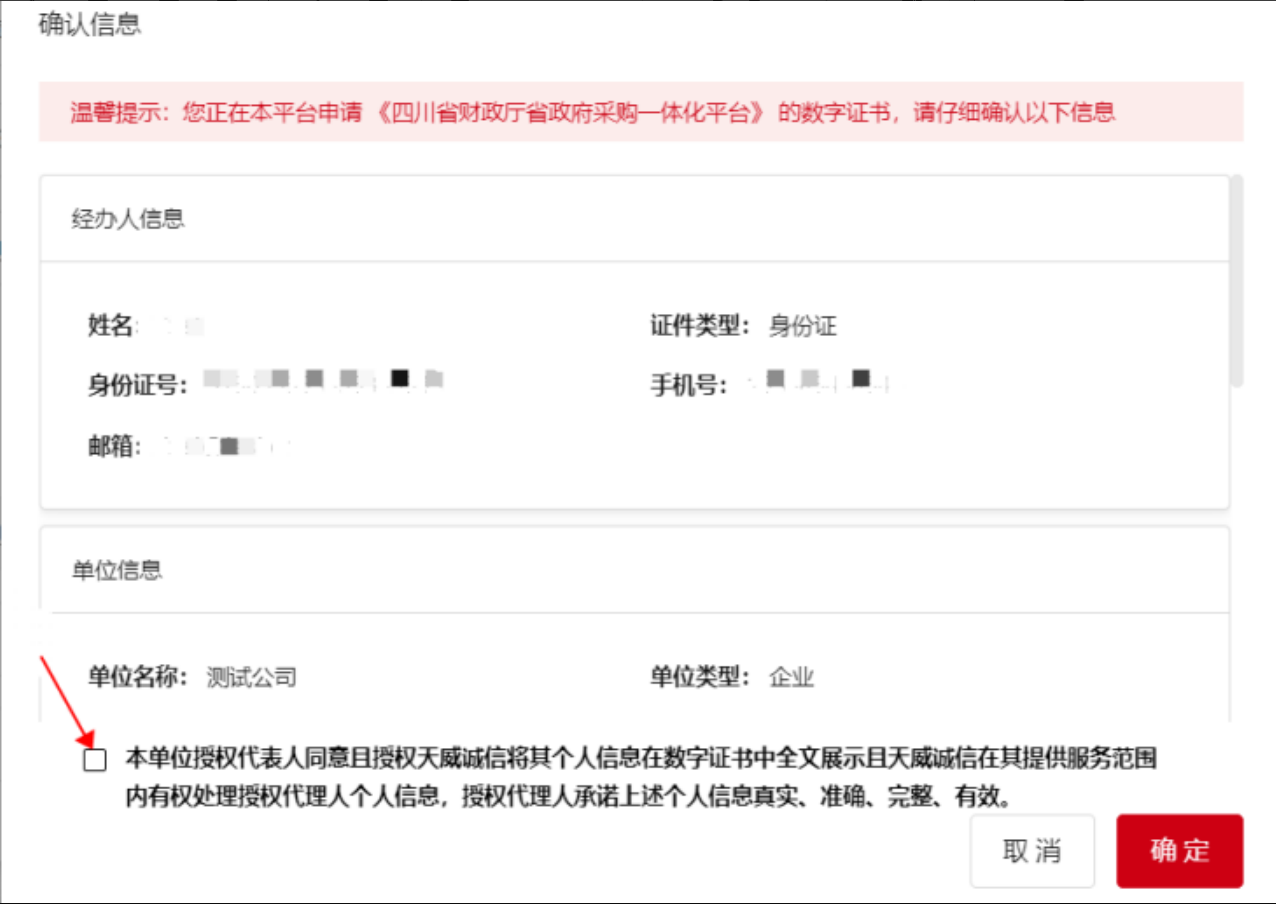Click the red 温馨提示 warning banner
The height and width of the screenshot is (904, 1276).
tap(640, 111)
